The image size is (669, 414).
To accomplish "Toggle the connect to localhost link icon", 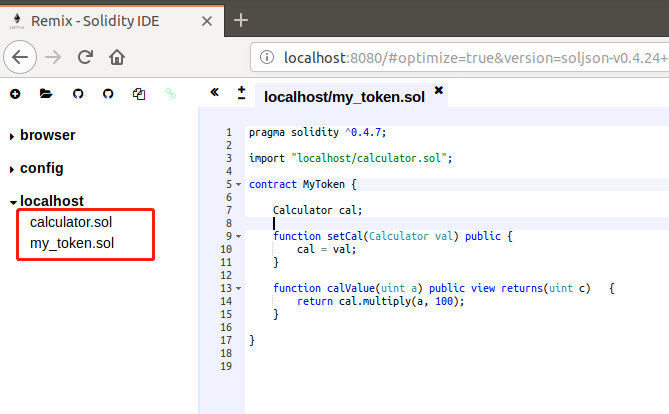I will tap(171, 93).
